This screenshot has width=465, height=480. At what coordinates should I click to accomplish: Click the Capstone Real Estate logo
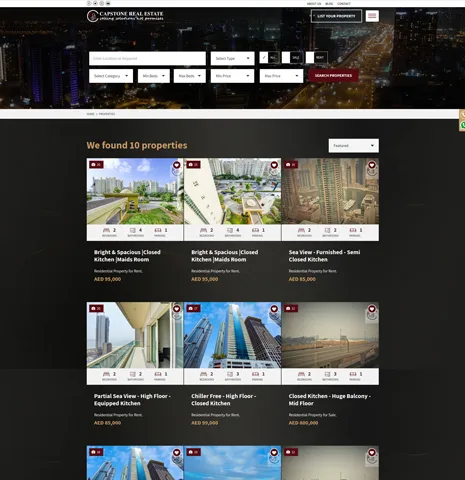pyautogui.click(x=125, y=16)
